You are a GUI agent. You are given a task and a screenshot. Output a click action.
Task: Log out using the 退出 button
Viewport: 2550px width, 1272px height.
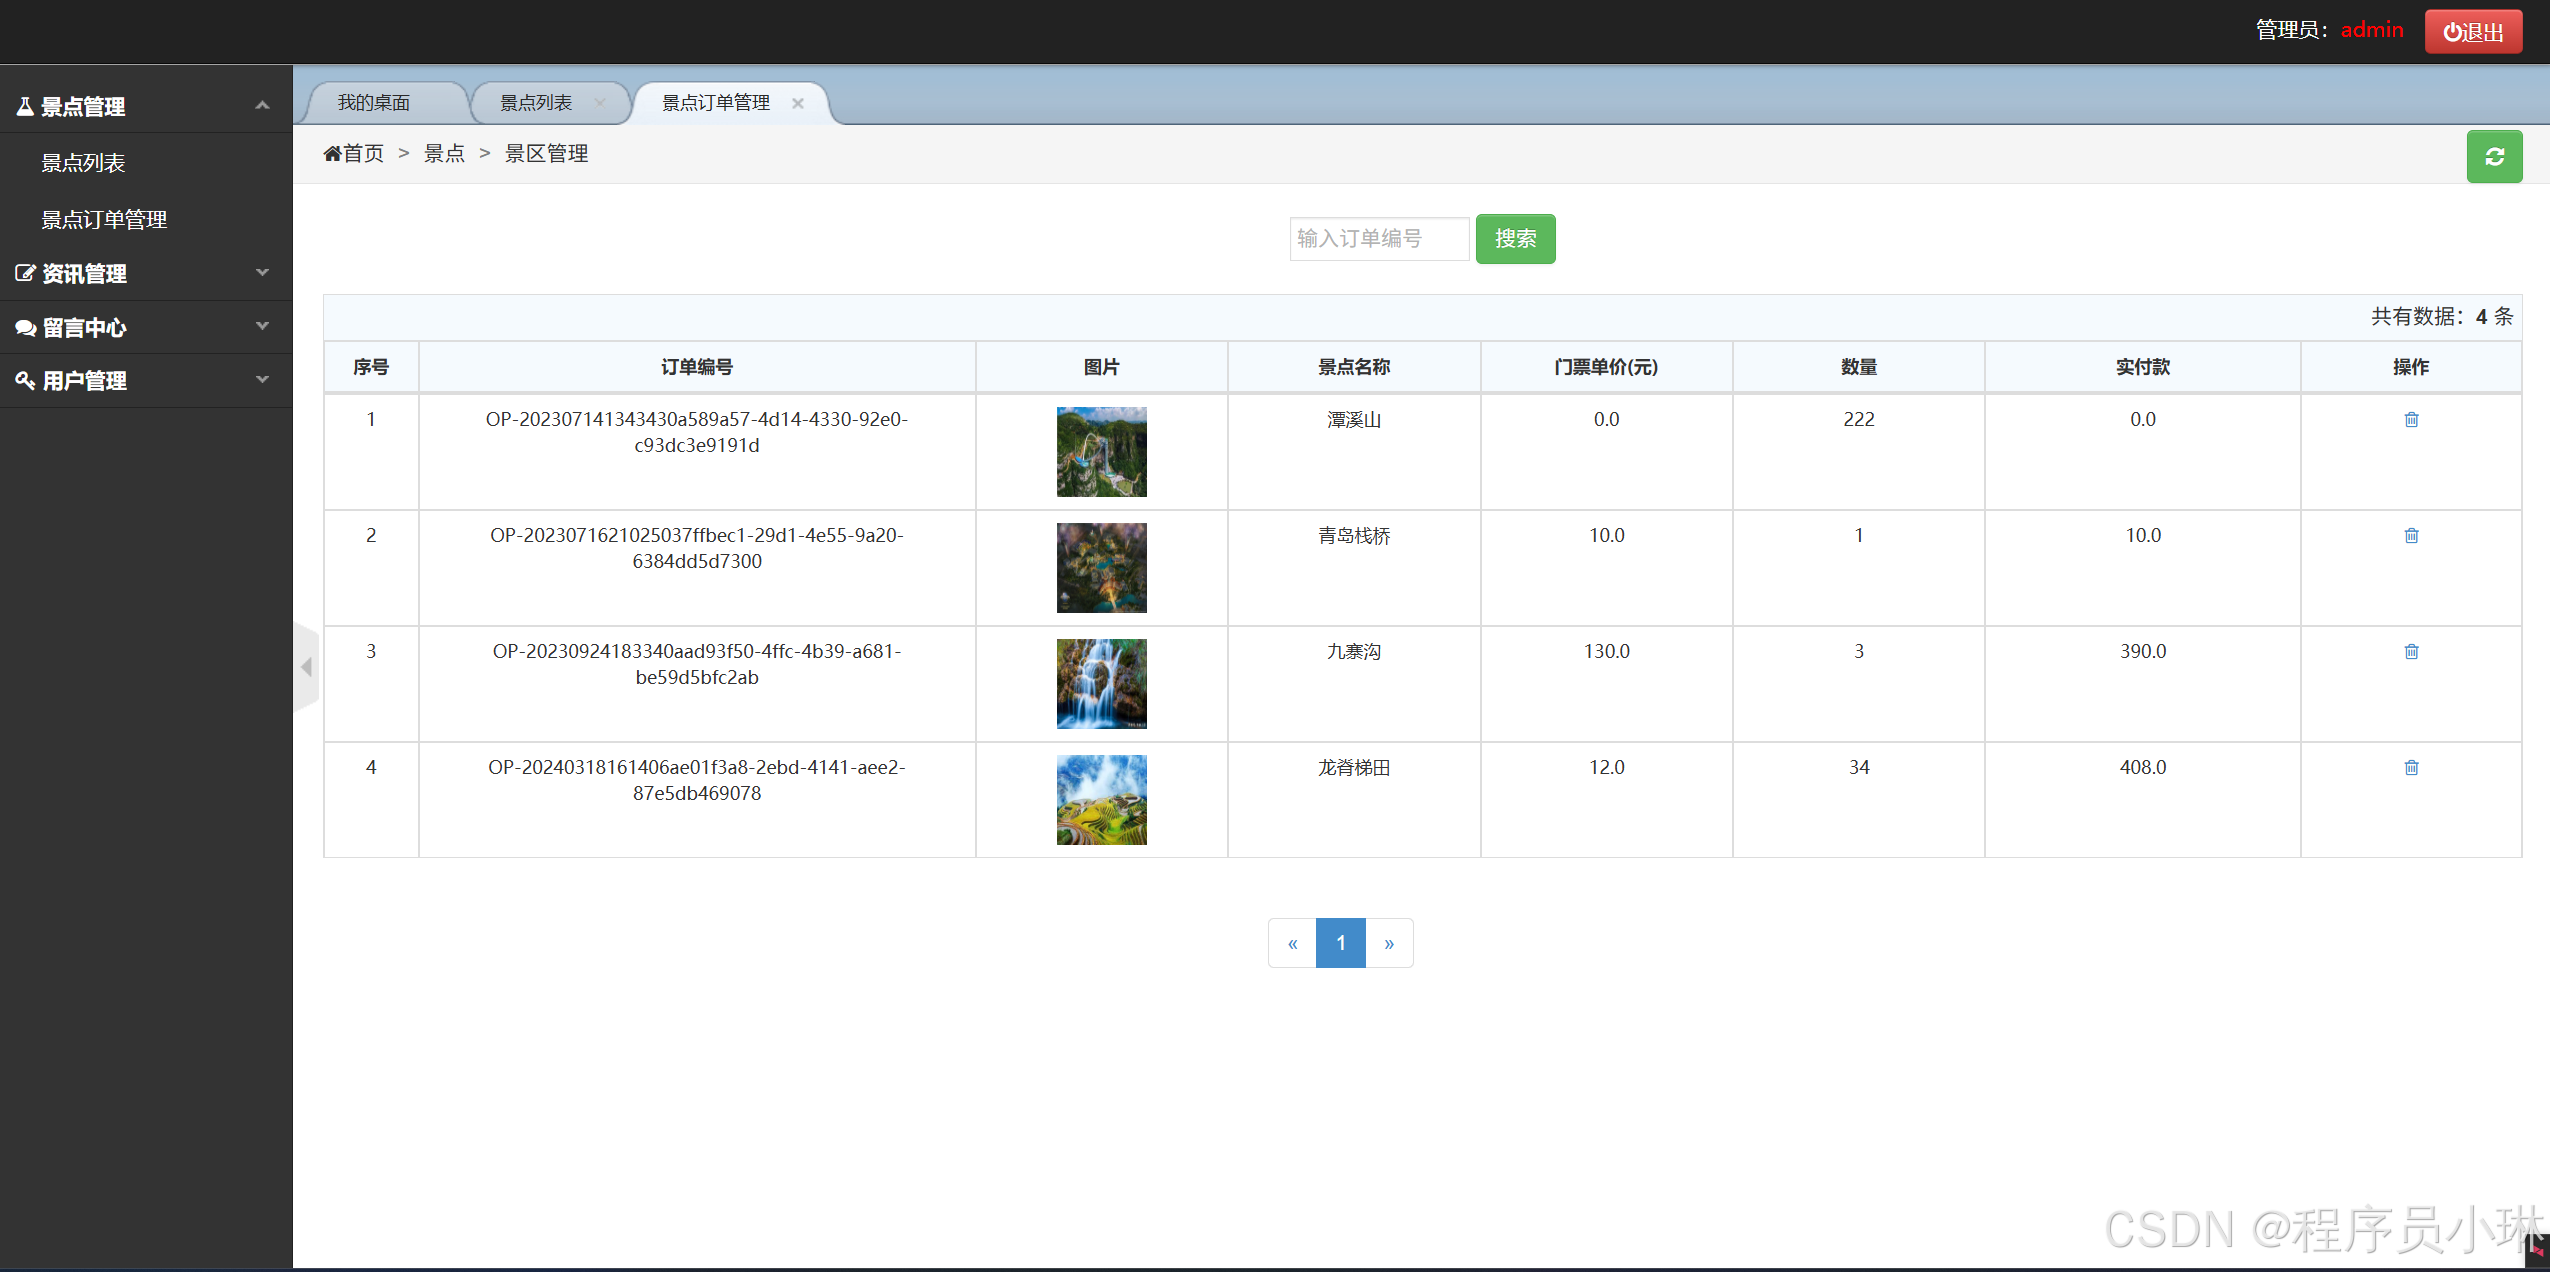click(2473, 32)
